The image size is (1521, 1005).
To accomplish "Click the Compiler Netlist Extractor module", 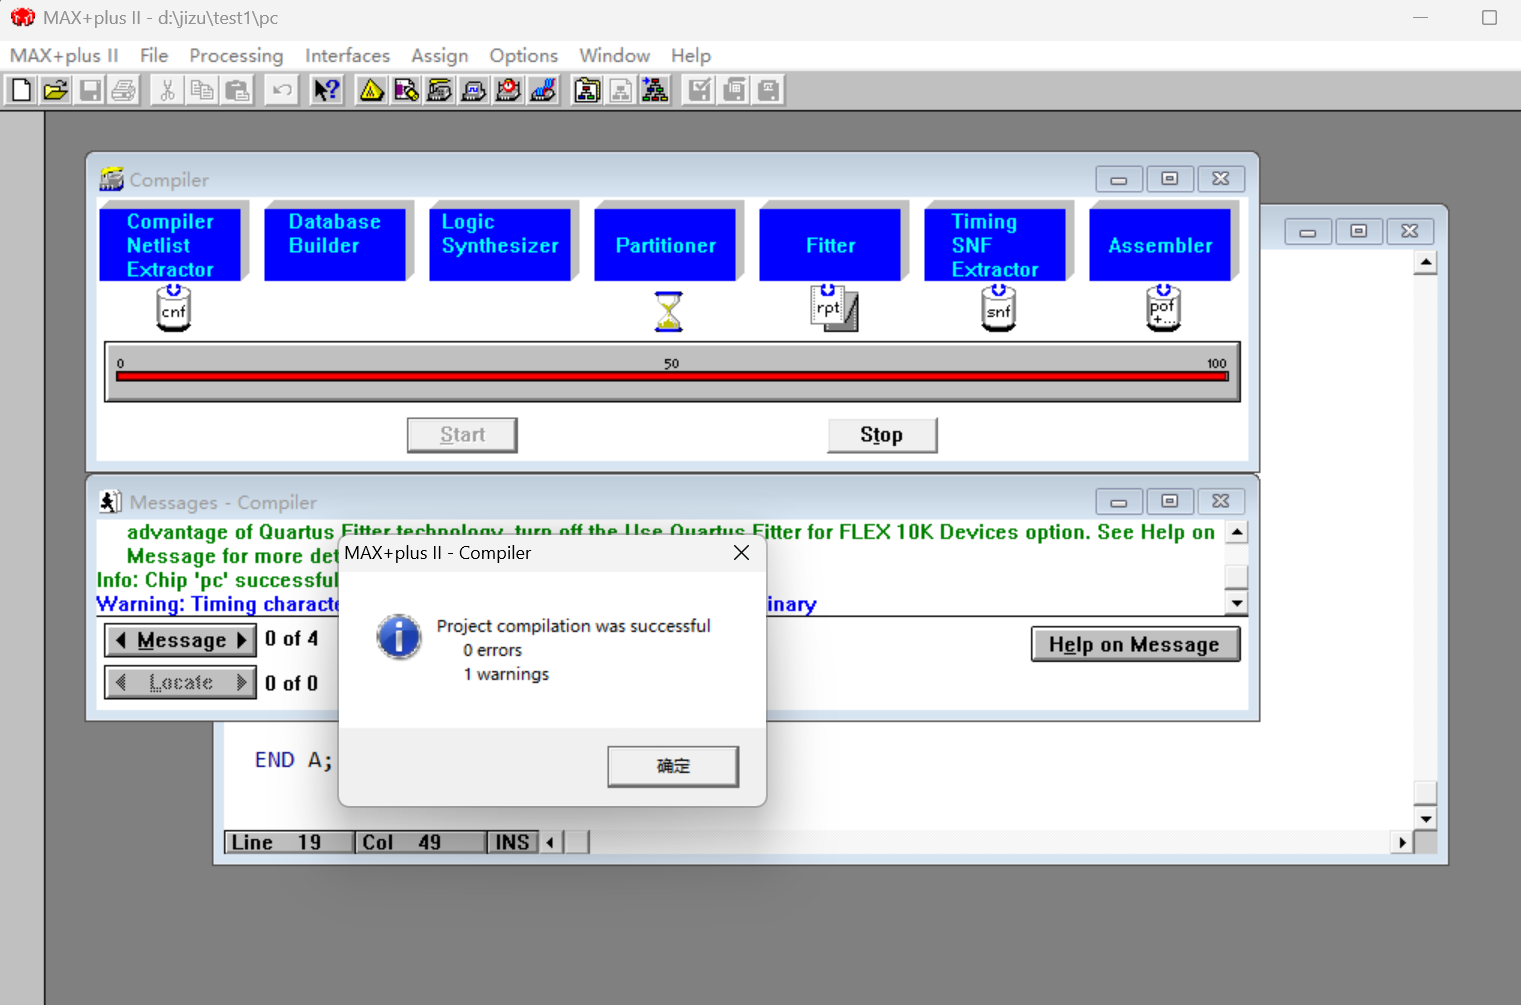I will point(170,245).
